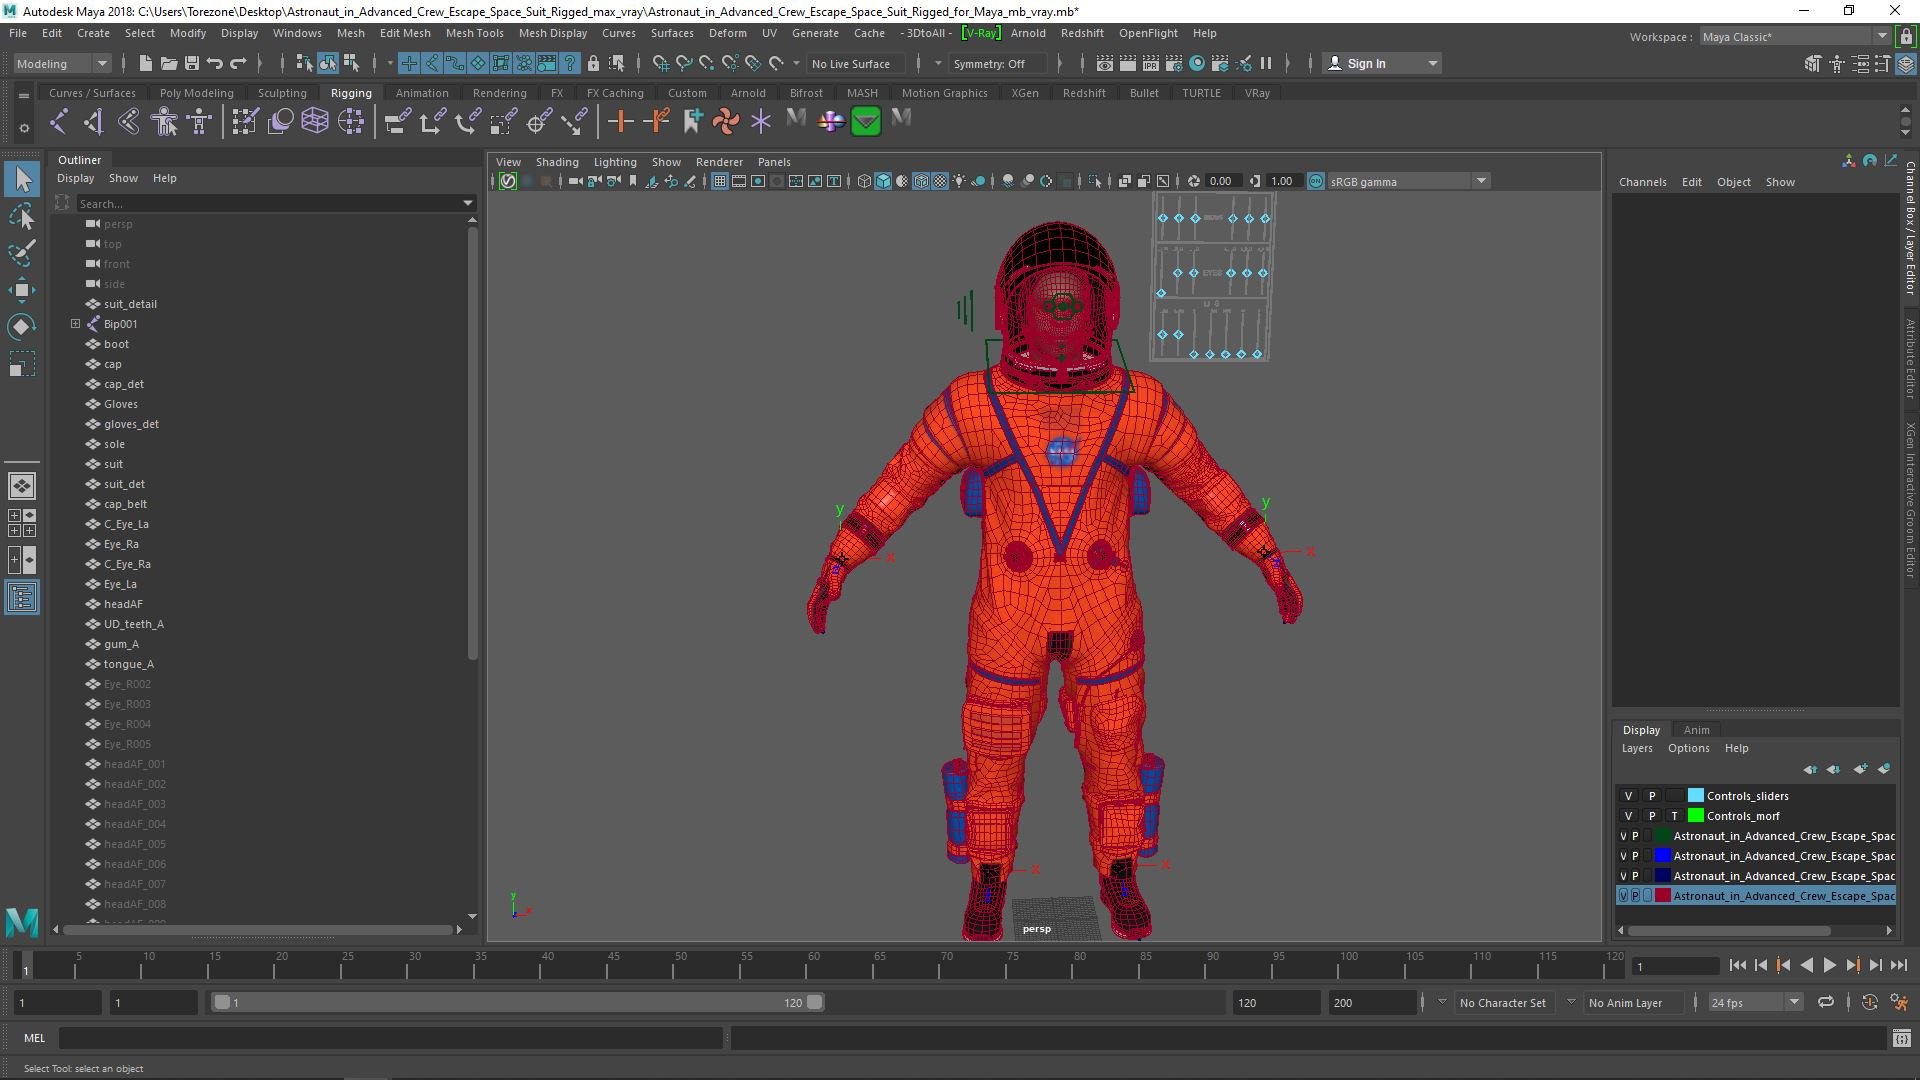This screenshot has height=1080, width=1920.
Task: Toggle visibility V of Controls_sliders layer
Action: [x=1628, y=796]
